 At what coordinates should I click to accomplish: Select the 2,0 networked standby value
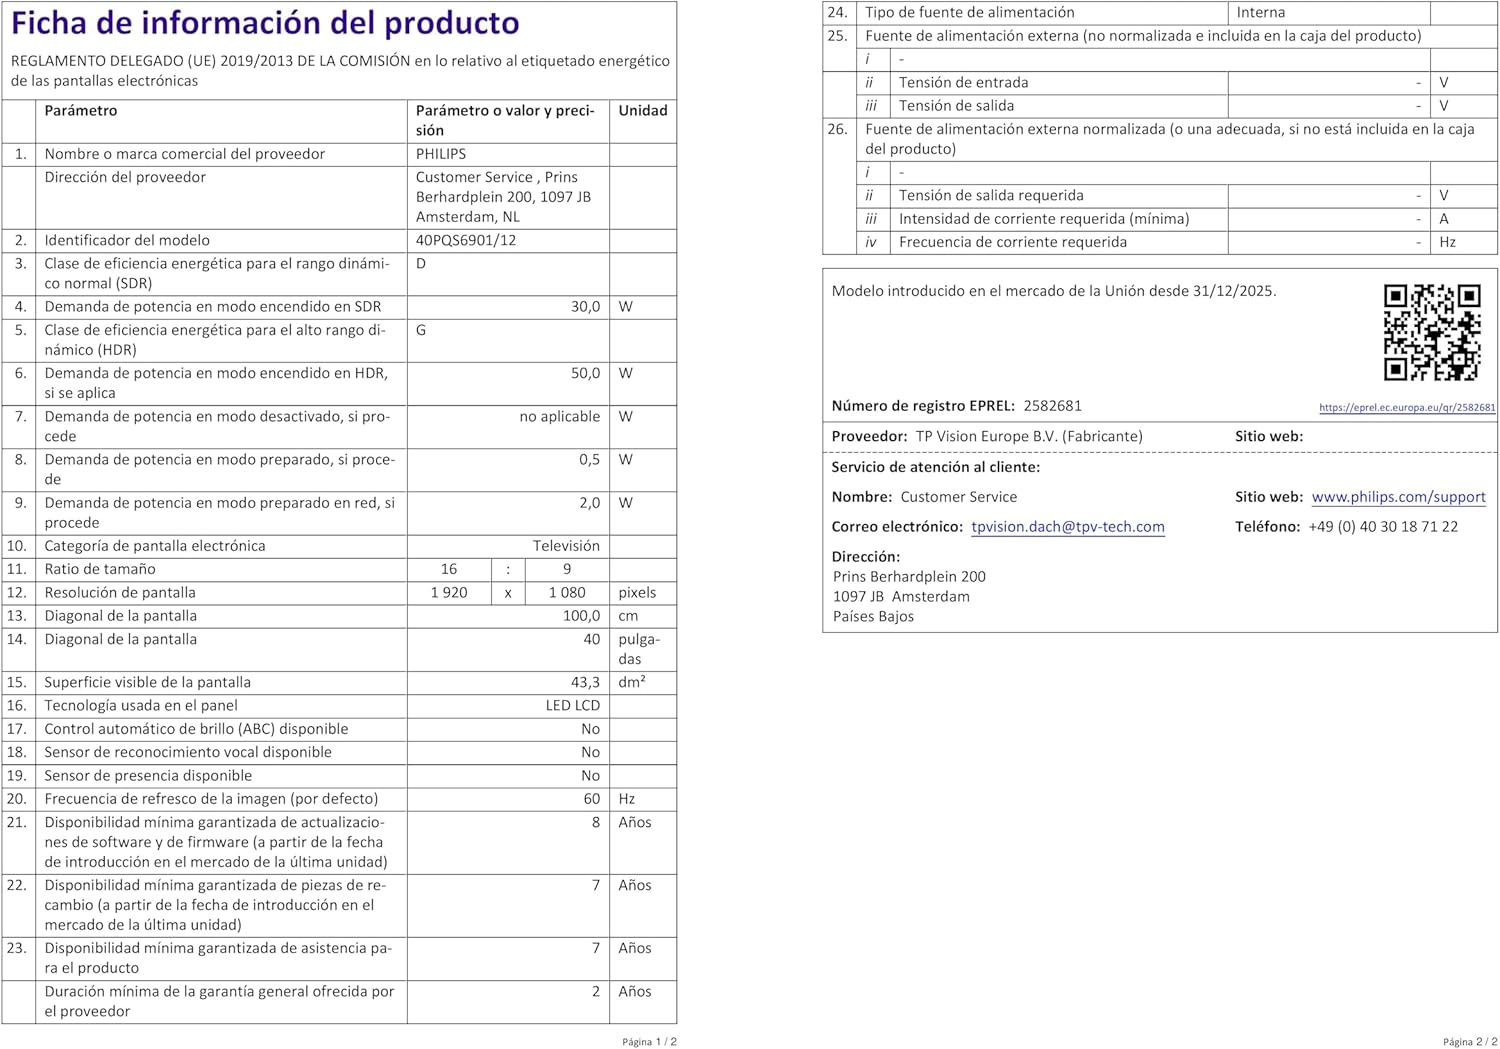(589, 503)
